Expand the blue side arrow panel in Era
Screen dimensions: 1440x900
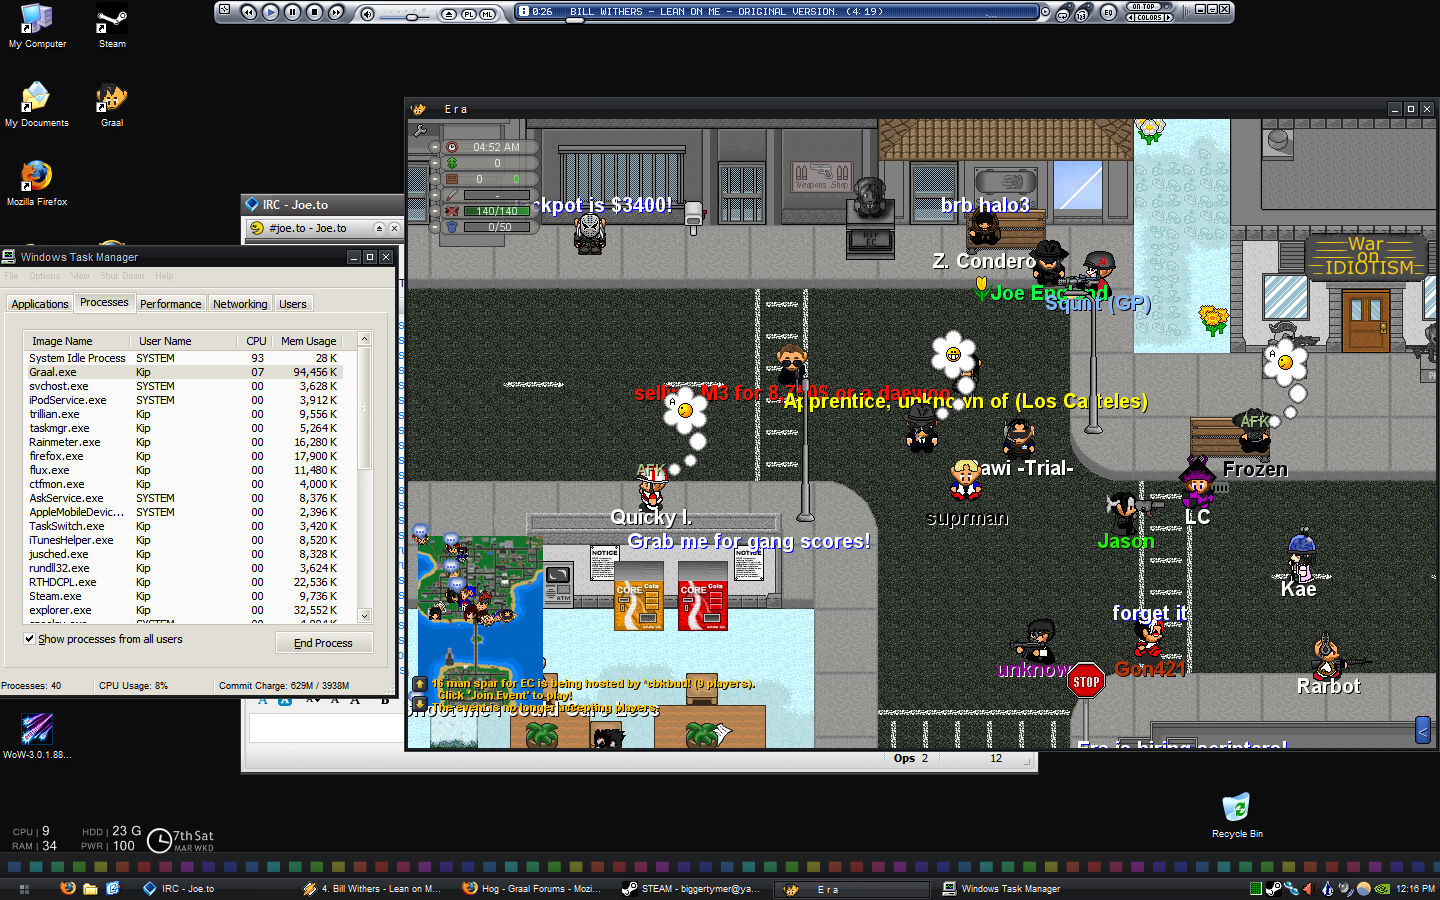click(x=1422, y=731)
